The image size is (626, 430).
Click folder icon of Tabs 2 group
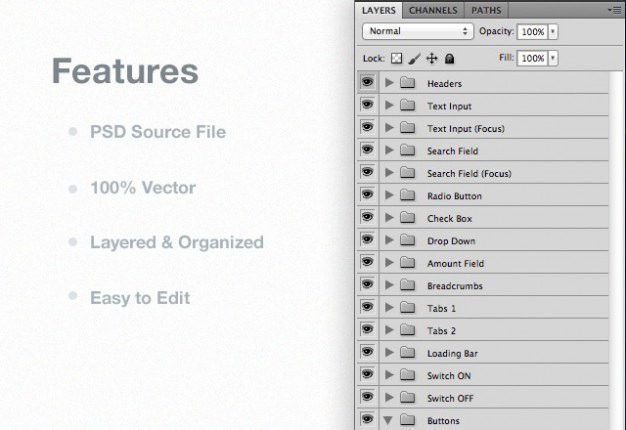click(408, 330)
